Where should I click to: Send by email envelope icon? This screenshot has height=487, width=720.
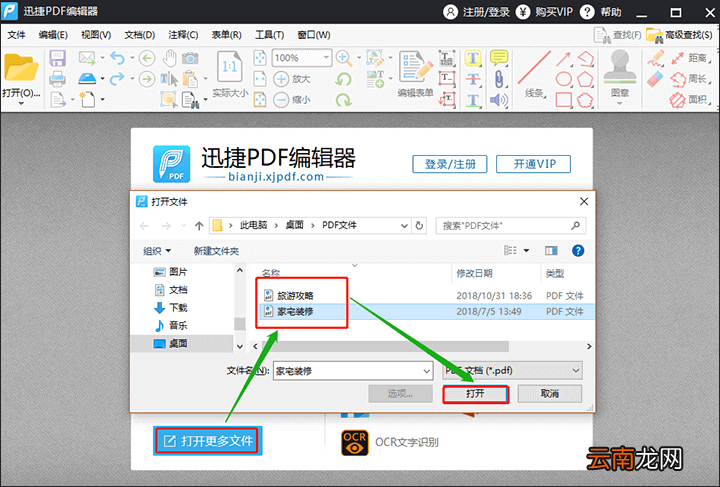point(87,58)
